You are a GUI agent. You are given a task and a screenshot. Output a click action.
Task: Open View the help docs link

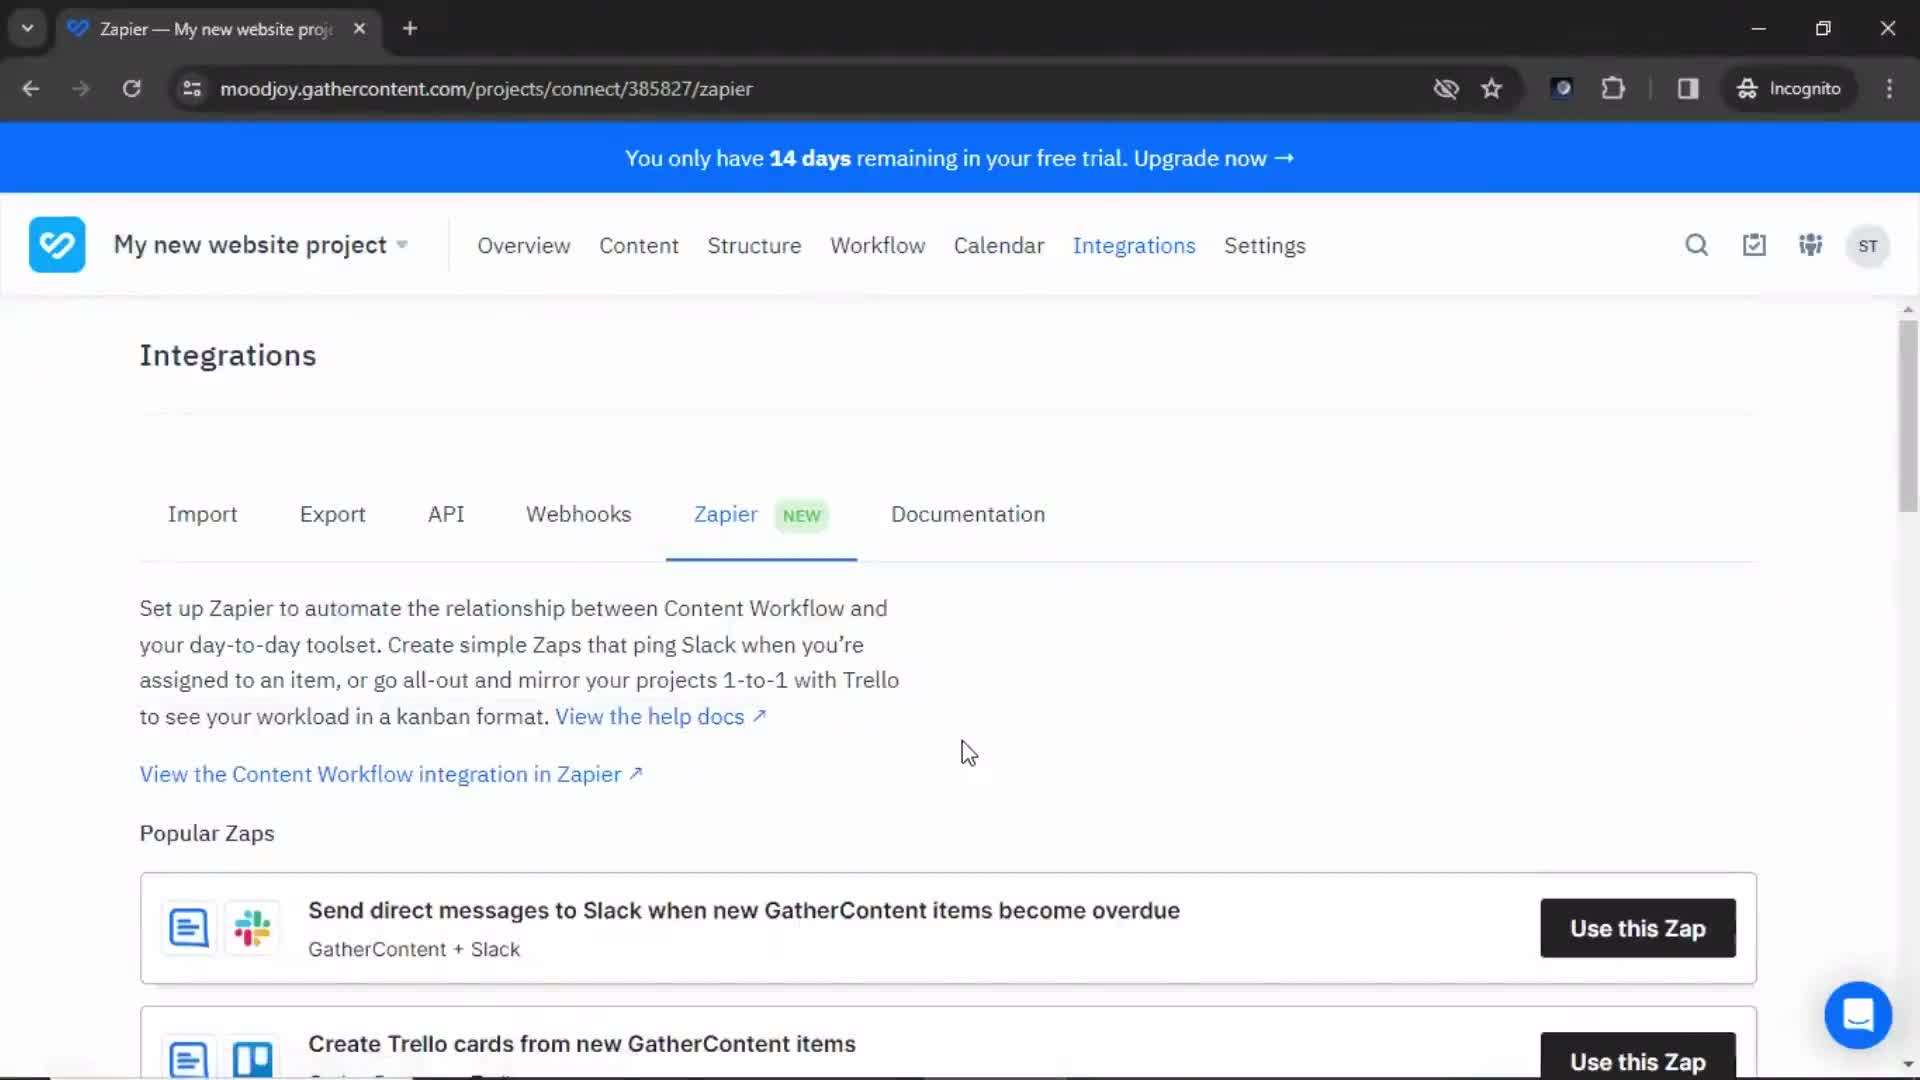(660, 717)
